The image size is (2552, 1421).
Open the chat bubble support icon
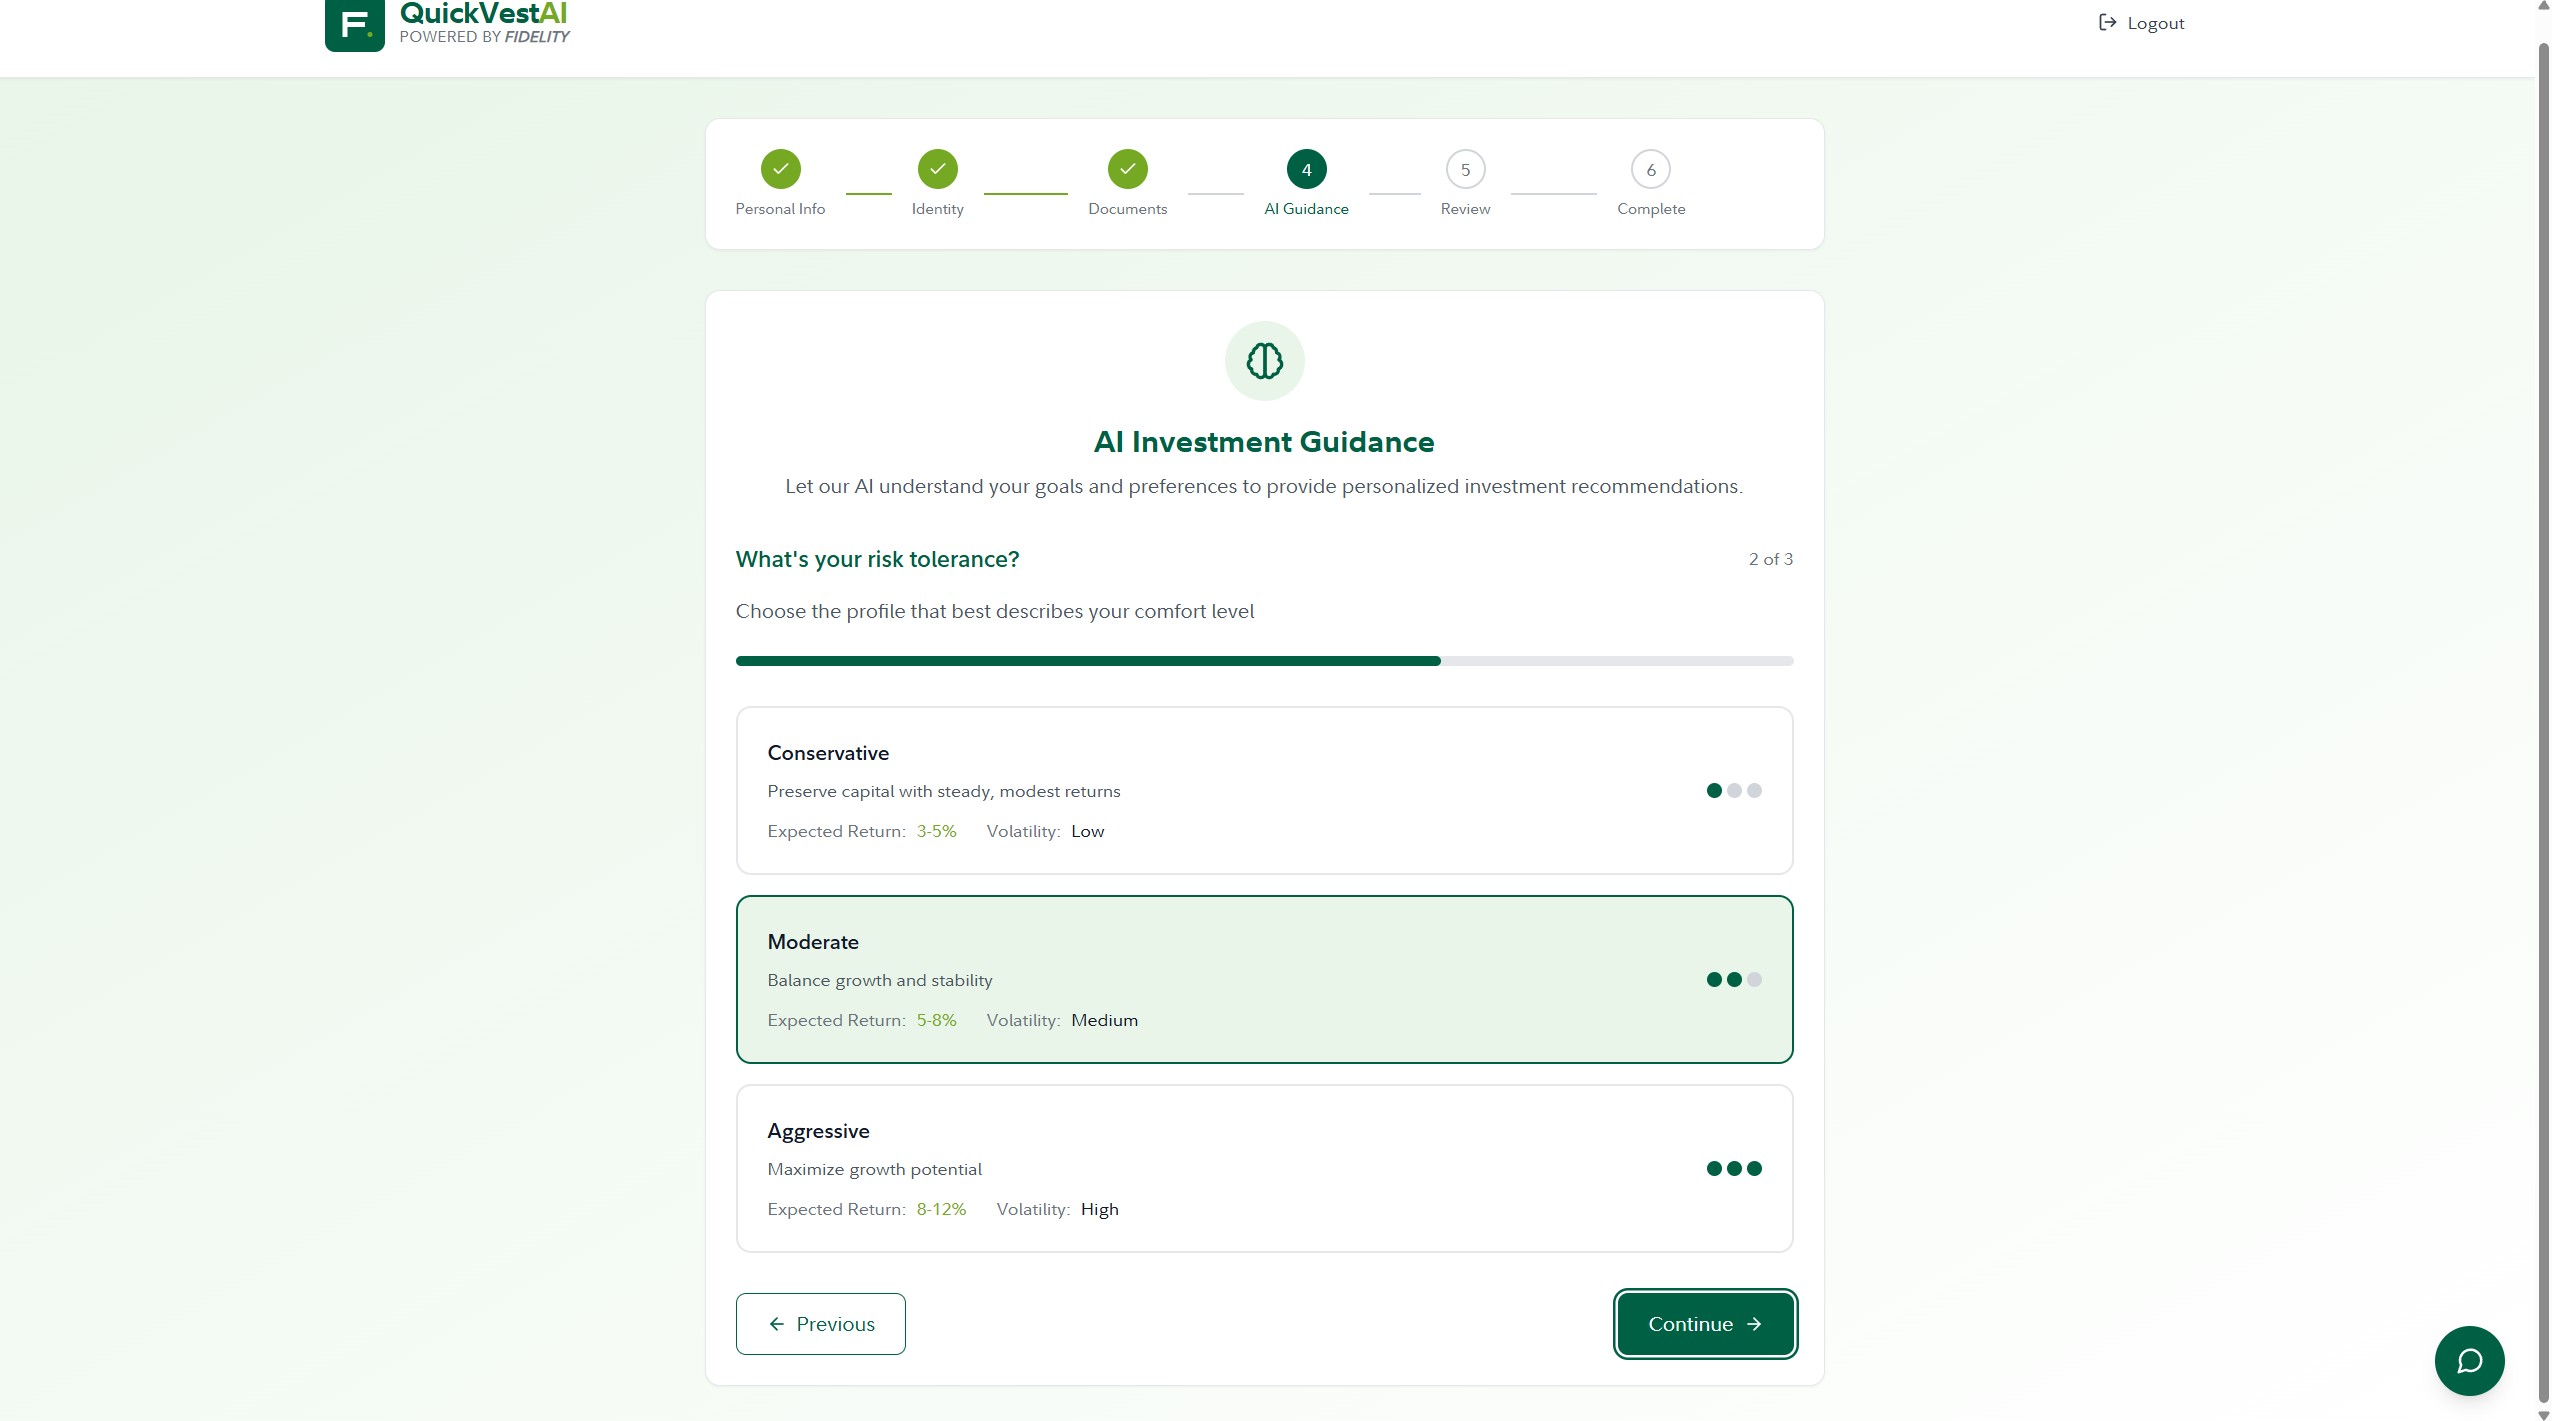point(2469,1360)
